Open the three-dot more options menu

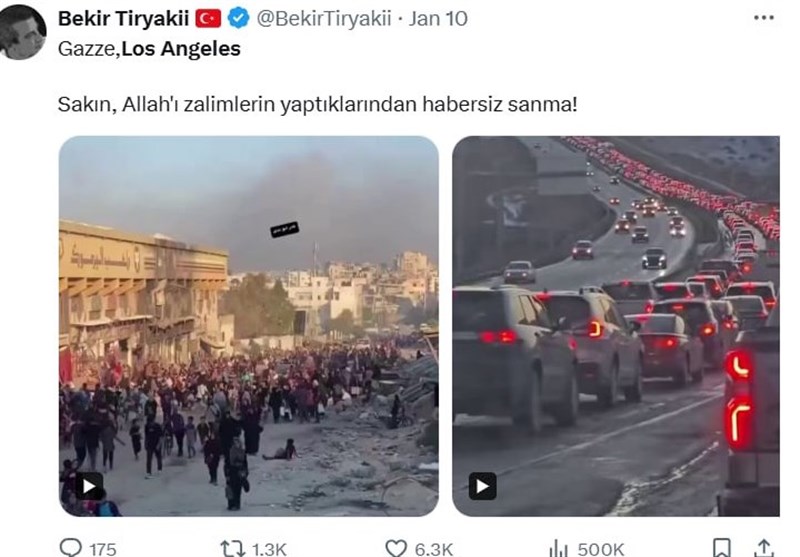pos(763,18)
